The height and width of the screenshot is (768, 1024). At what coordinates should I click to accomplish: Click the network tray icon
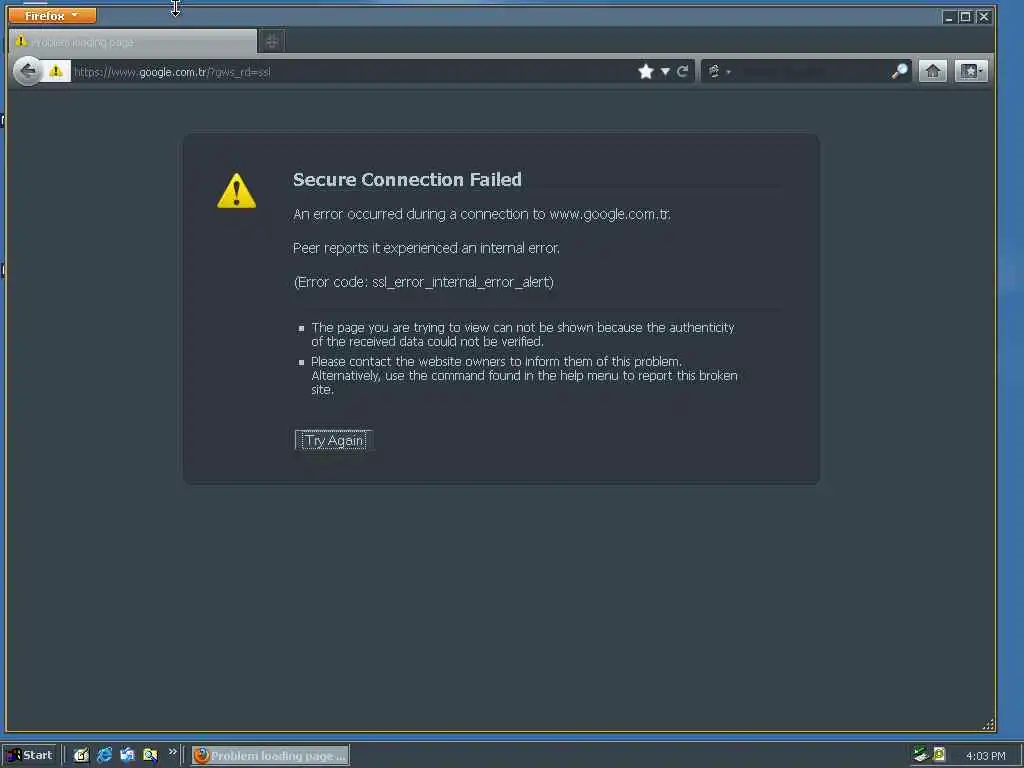pos(921,755)
